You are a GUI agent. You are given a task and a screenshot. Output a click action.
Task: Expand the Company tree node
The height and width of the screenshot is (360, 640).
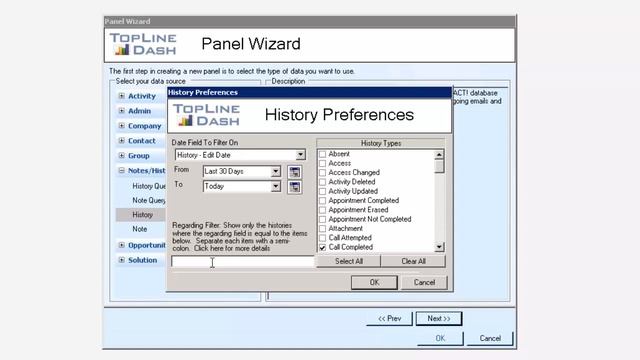click(x=122, y=126)
